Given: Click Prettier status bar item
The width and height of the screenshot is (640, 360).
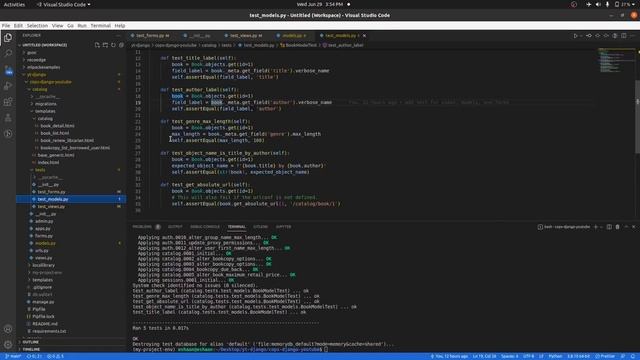Looking at the screenshot, I should pos(605,356).
